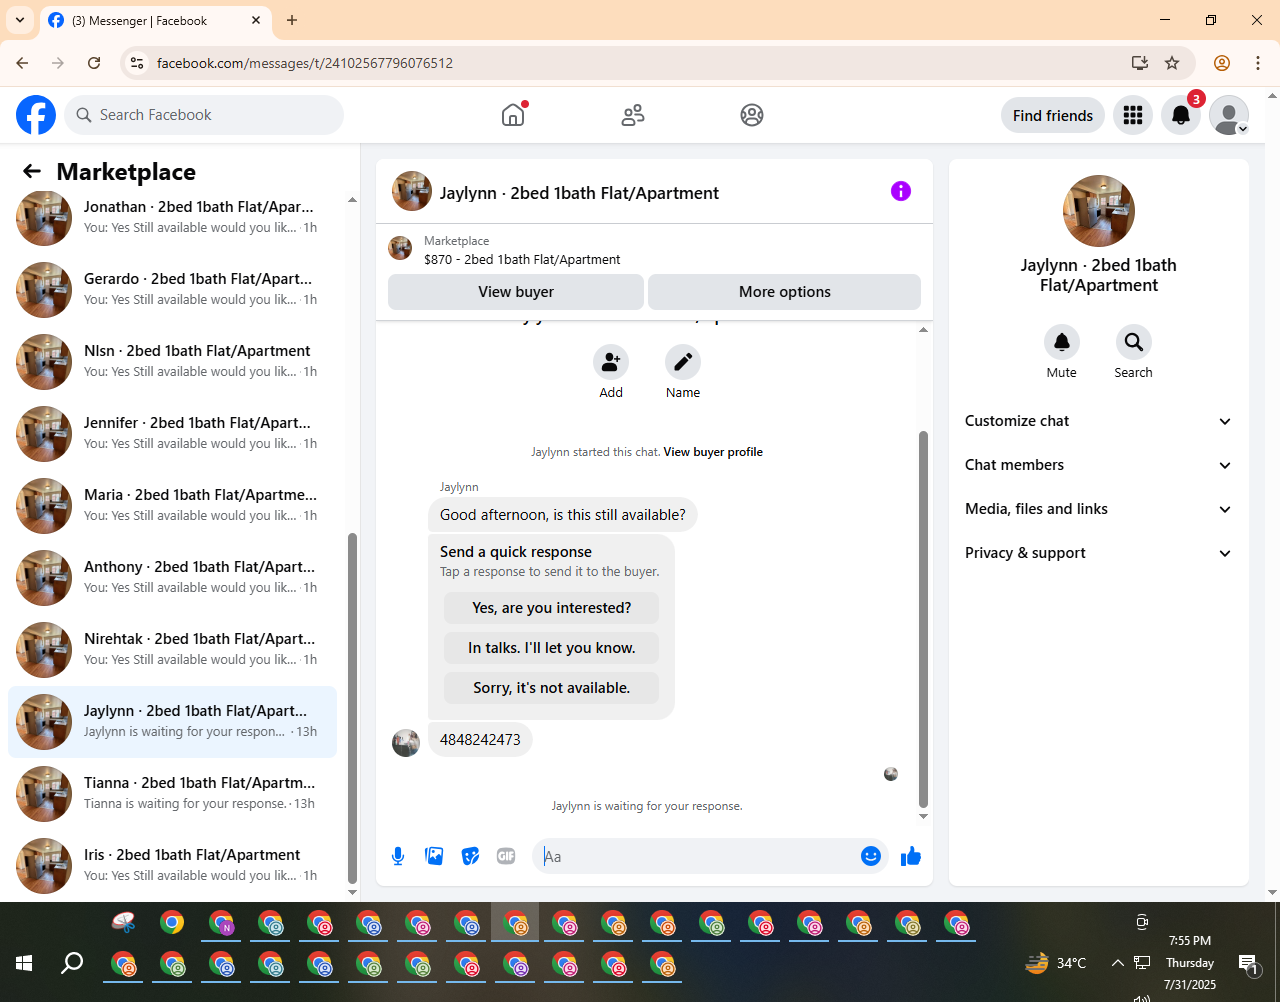Open Gerardo's conversation in the list
The height and width of the screenshot is (1002, 1280).
point(172,289)
